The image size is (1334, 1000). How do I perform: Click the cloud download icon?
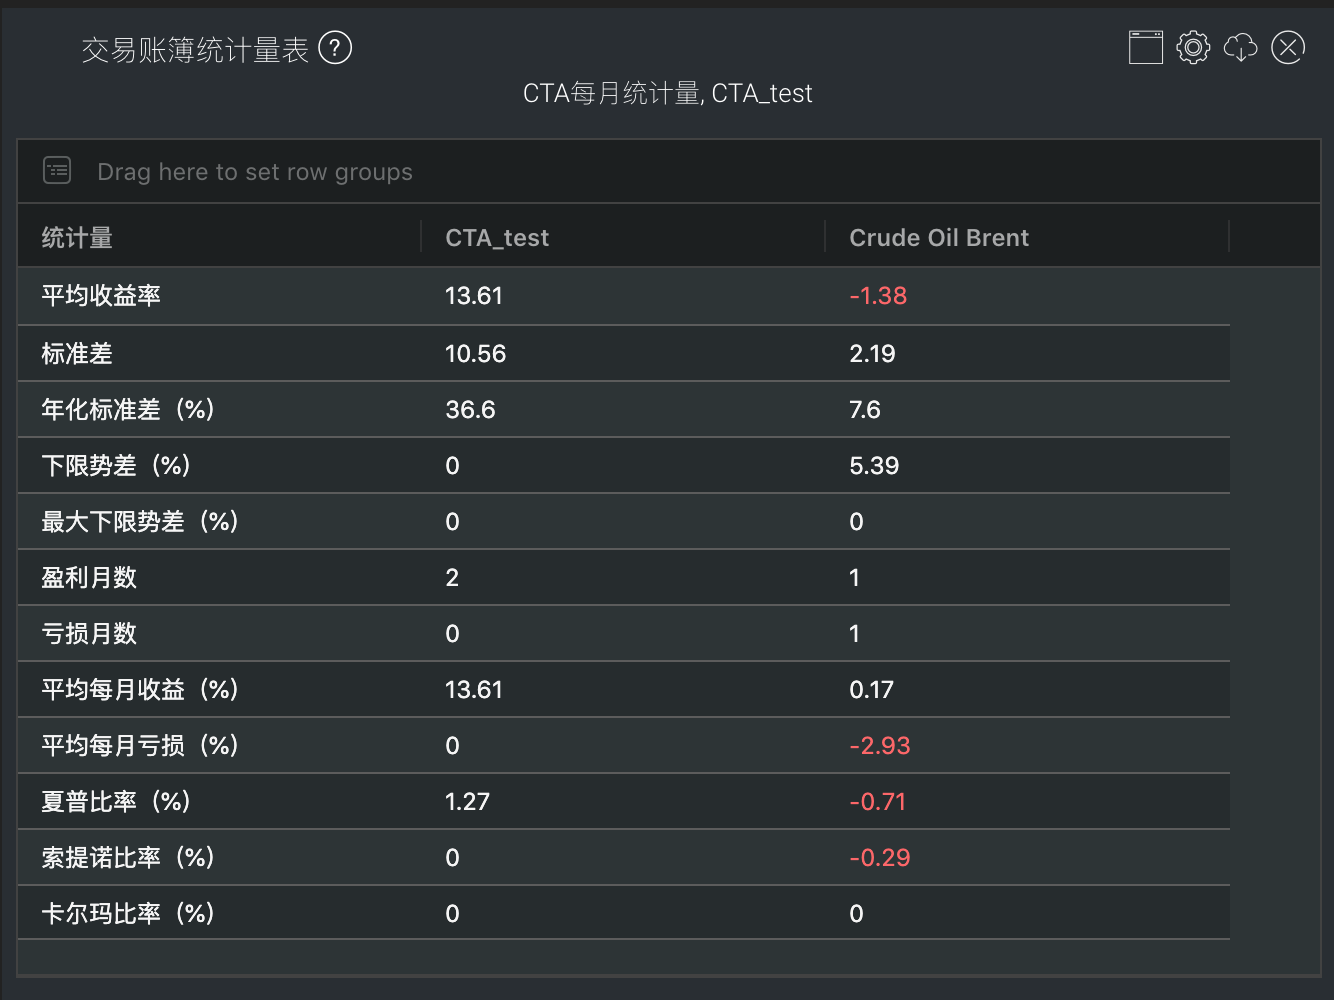point(1241,47)
